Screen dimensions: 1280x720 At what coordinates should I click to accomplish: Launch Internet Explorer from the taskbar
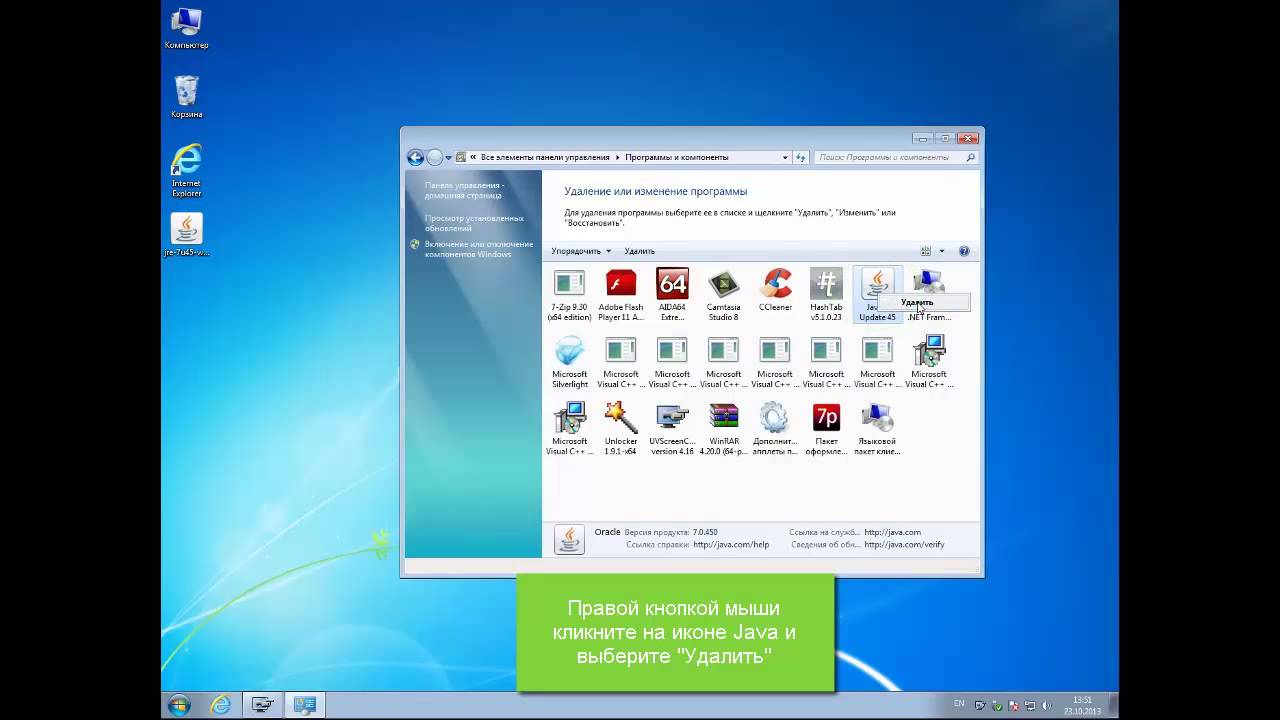(x=221, y=705)
